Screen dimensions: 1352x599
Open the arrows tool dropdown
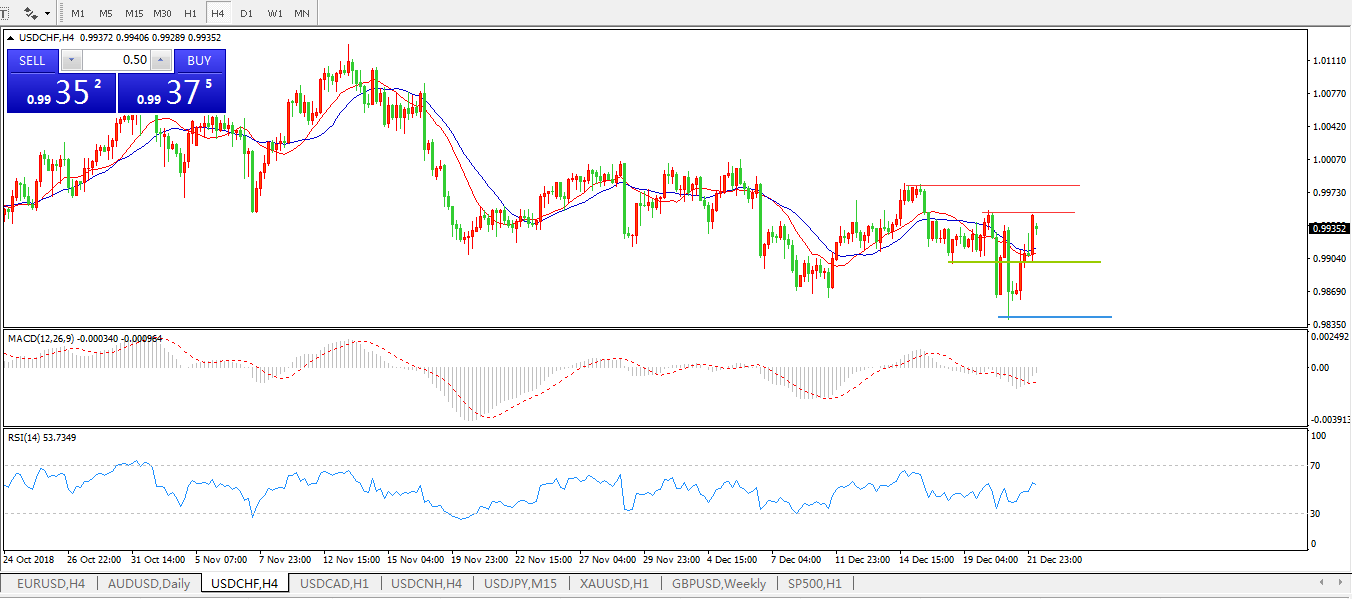(x=47, y=13)
